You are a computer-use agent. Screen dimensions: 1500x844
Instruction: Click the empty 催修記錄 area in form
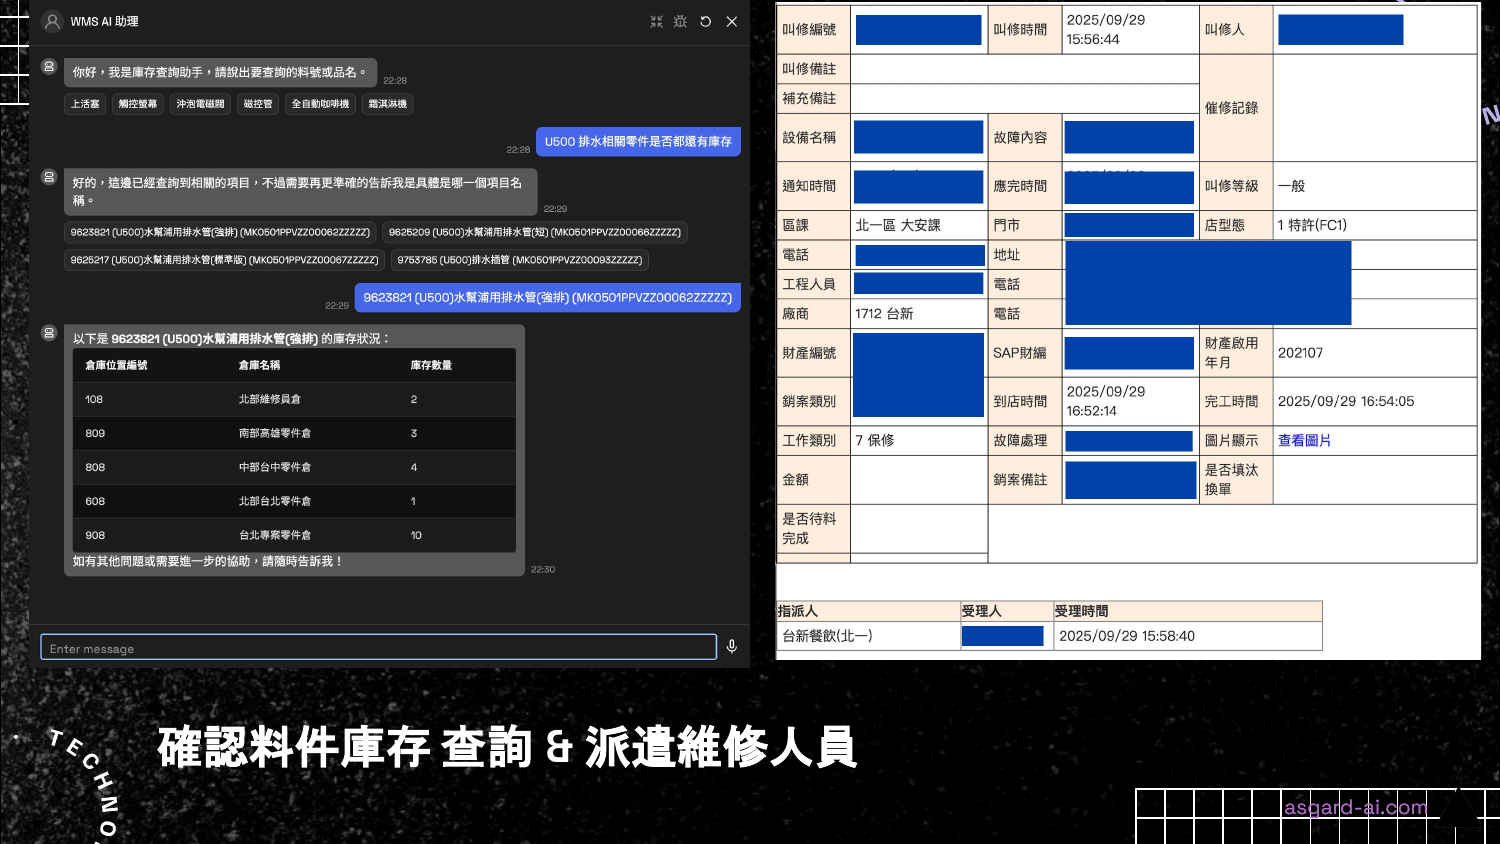click(x=1375, y=108)
